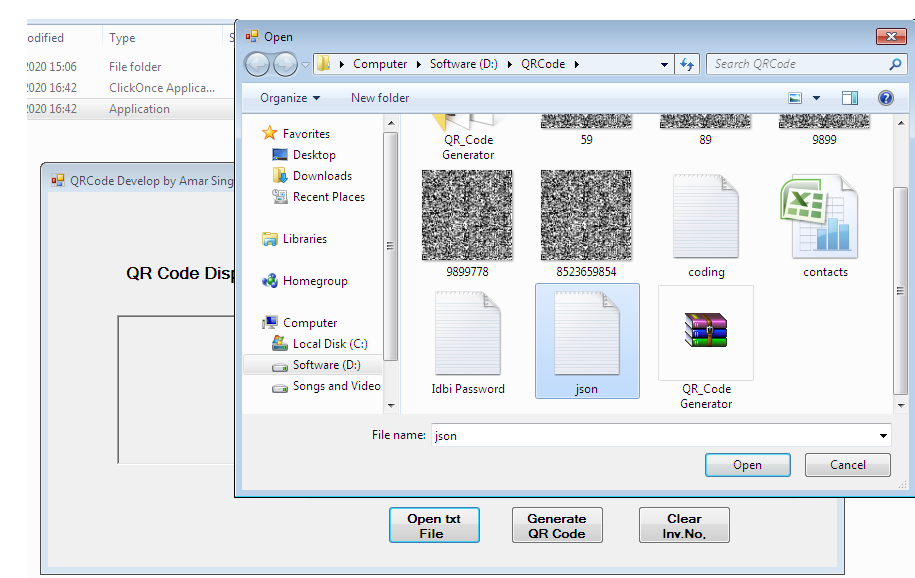This screenshot has width=915, height=578.
Task: Click the Back navigation arrow in Open dialog
Action: click(x=257, y=64)
